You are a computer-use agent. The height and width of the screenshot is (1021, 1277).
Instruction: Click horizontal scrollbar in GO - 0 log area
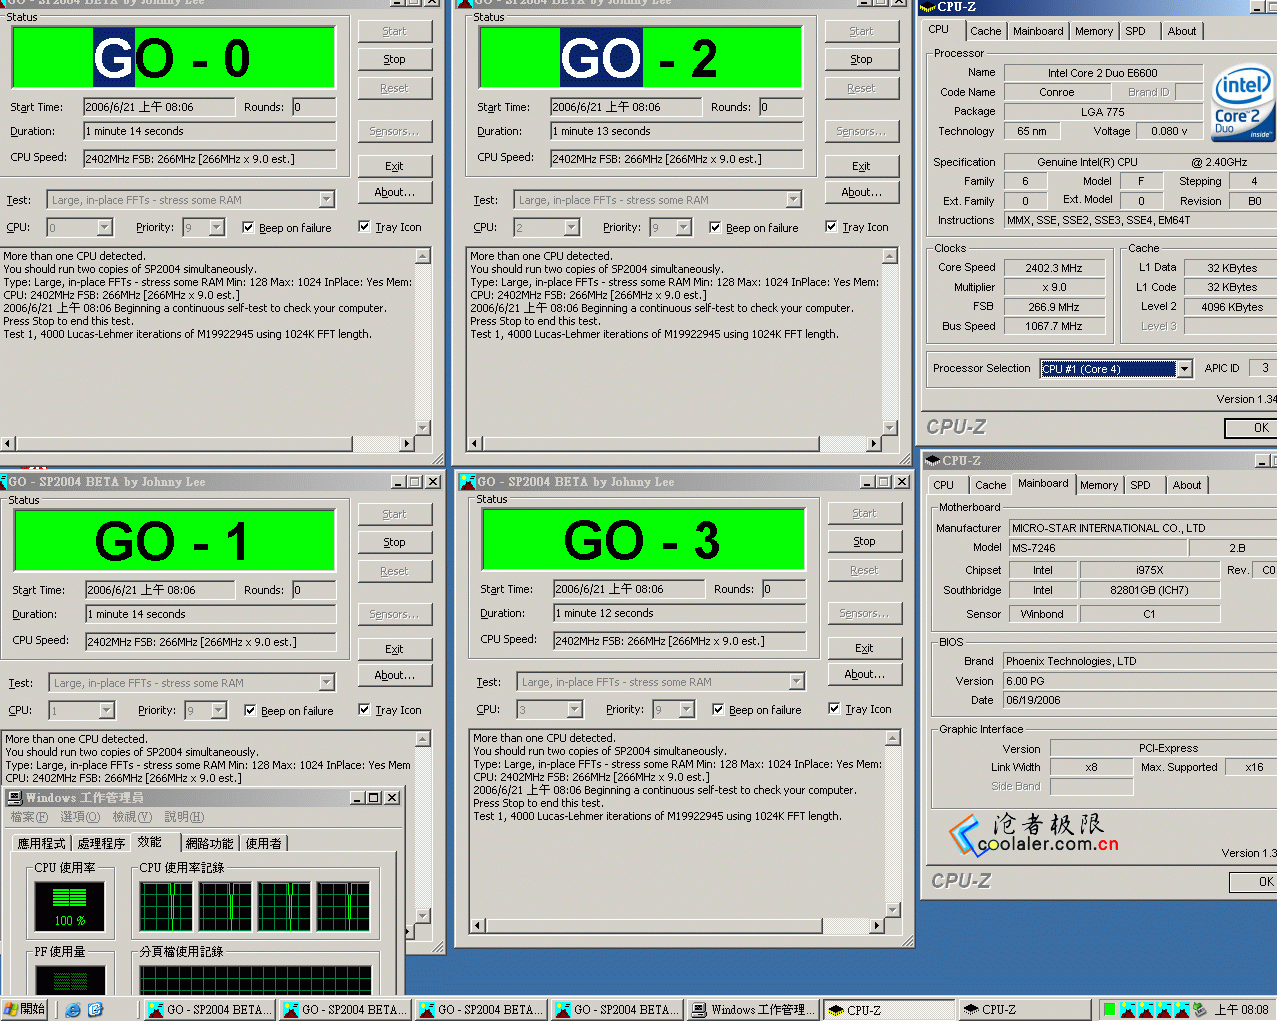pos(207,443)
